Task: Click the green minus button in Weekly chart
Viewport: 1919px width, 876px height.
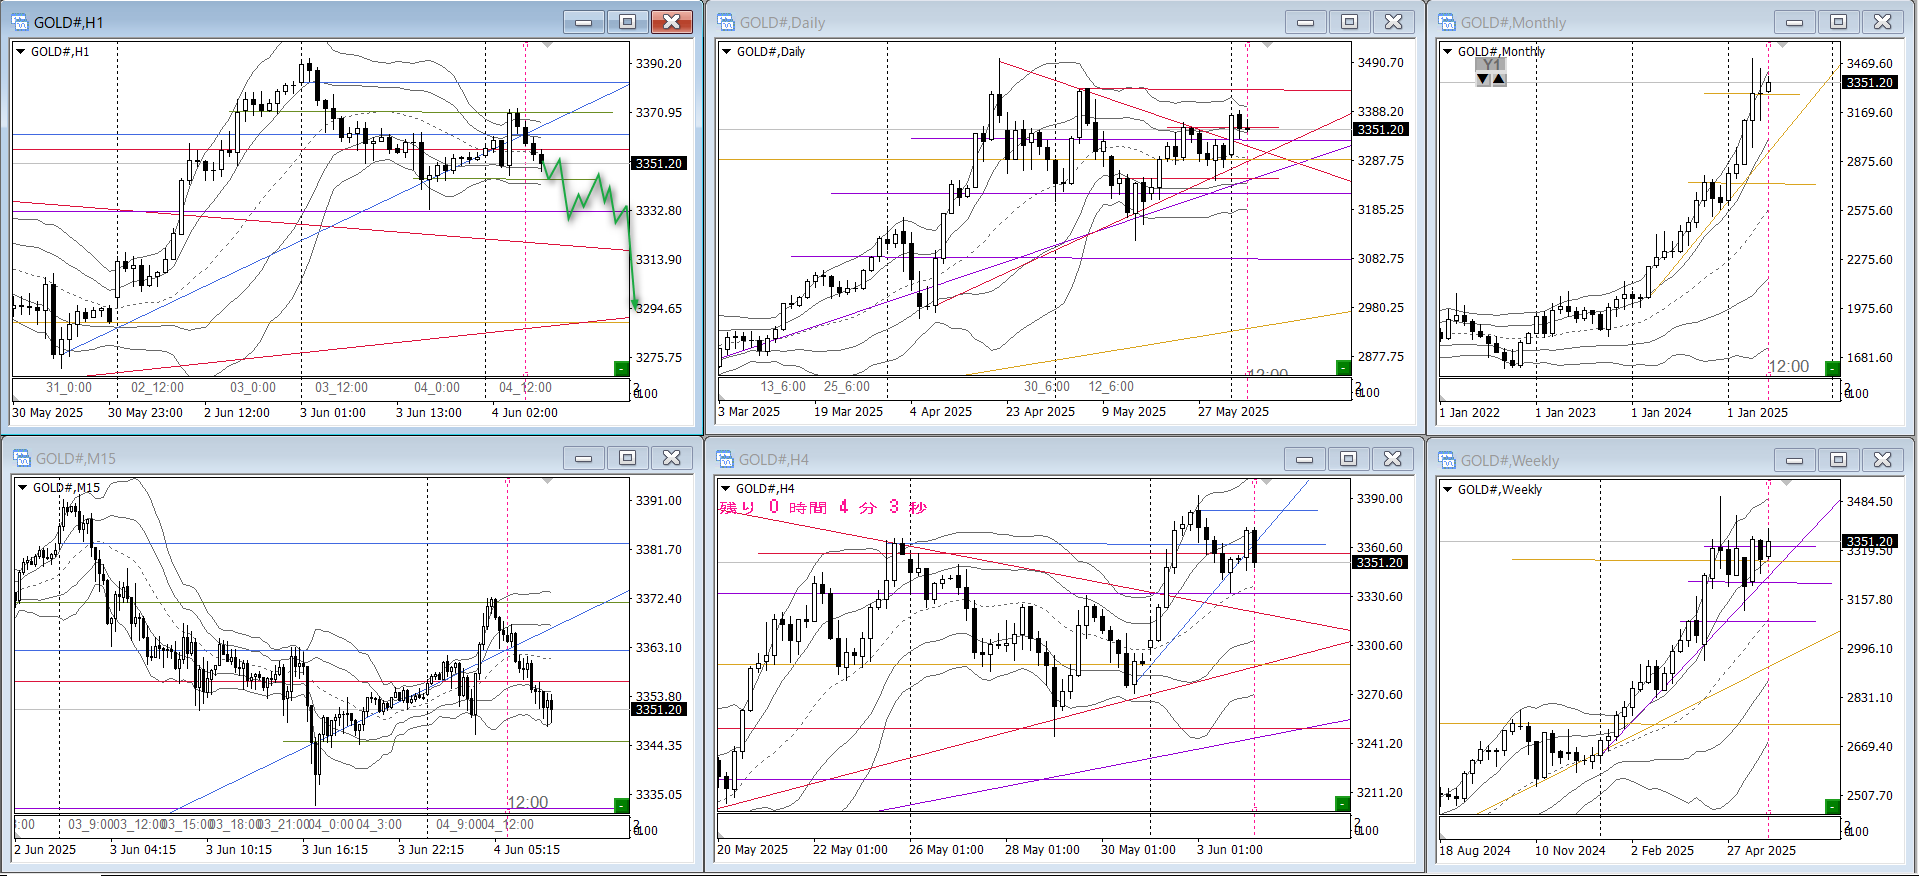Action: coord(1832,806)
